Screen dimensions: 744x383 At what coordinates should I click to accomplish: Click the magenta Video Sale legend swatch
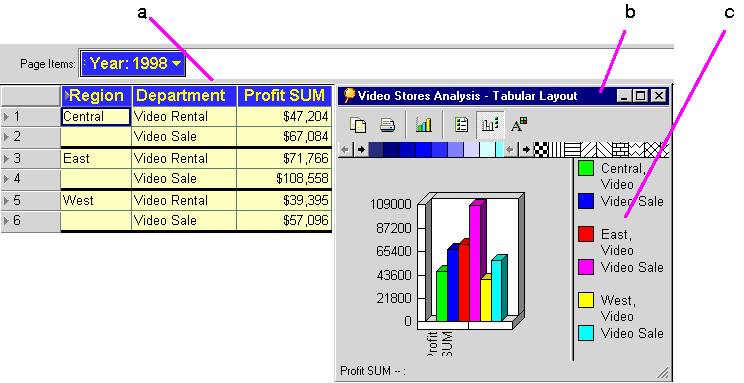(x=586, y=267)
